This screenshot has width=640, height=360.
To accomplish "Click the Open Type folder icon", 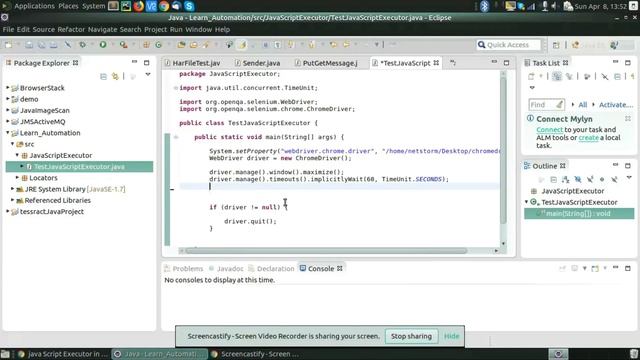I will coord(181,44).
